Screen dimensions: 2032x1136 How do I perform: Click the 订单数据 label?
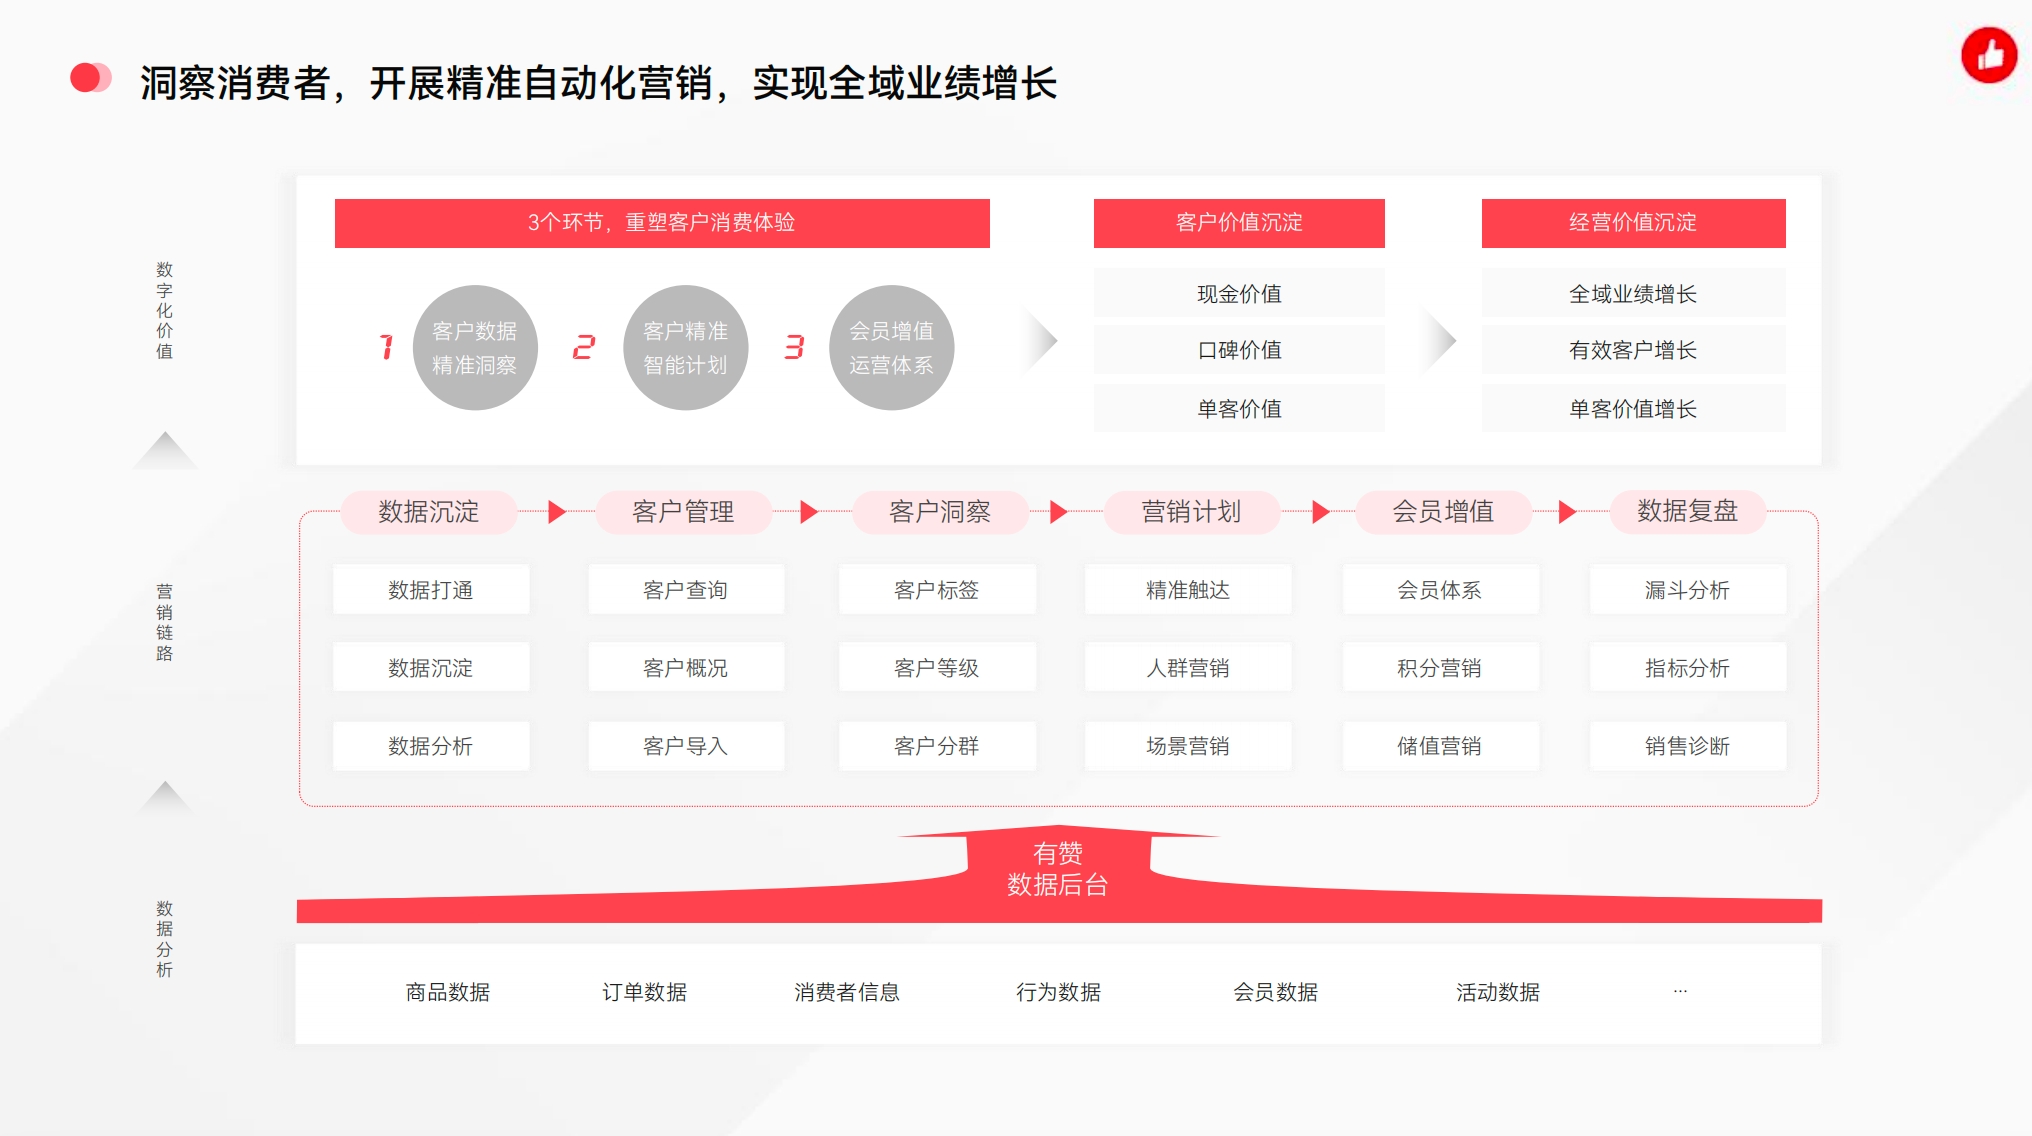(645, 992)
